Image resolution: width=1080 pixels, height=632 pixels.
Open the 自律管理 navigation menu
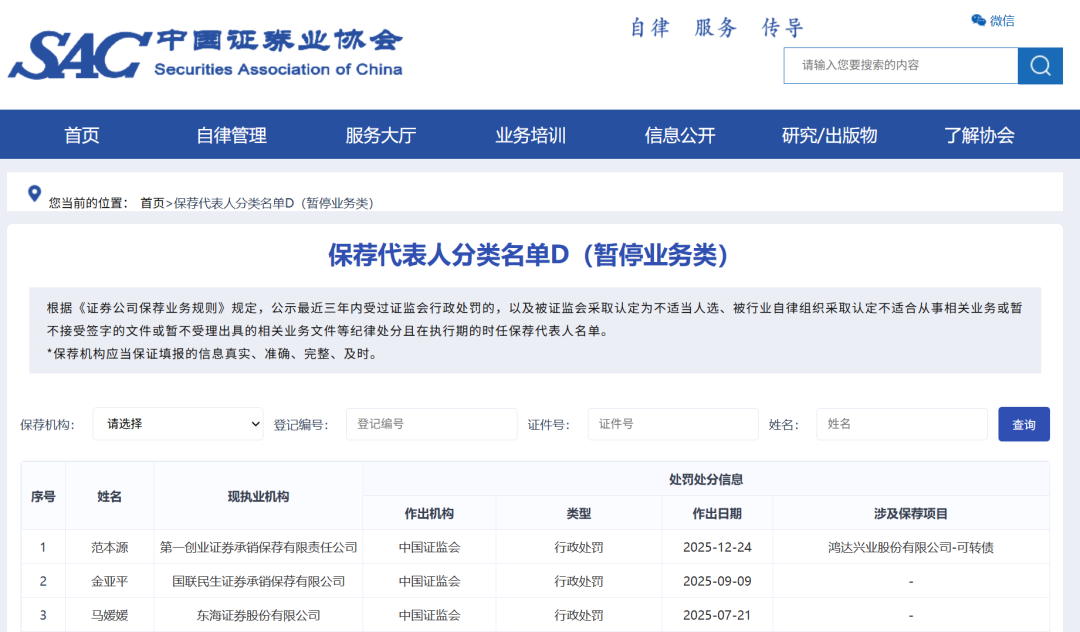(x=231, y=135)
